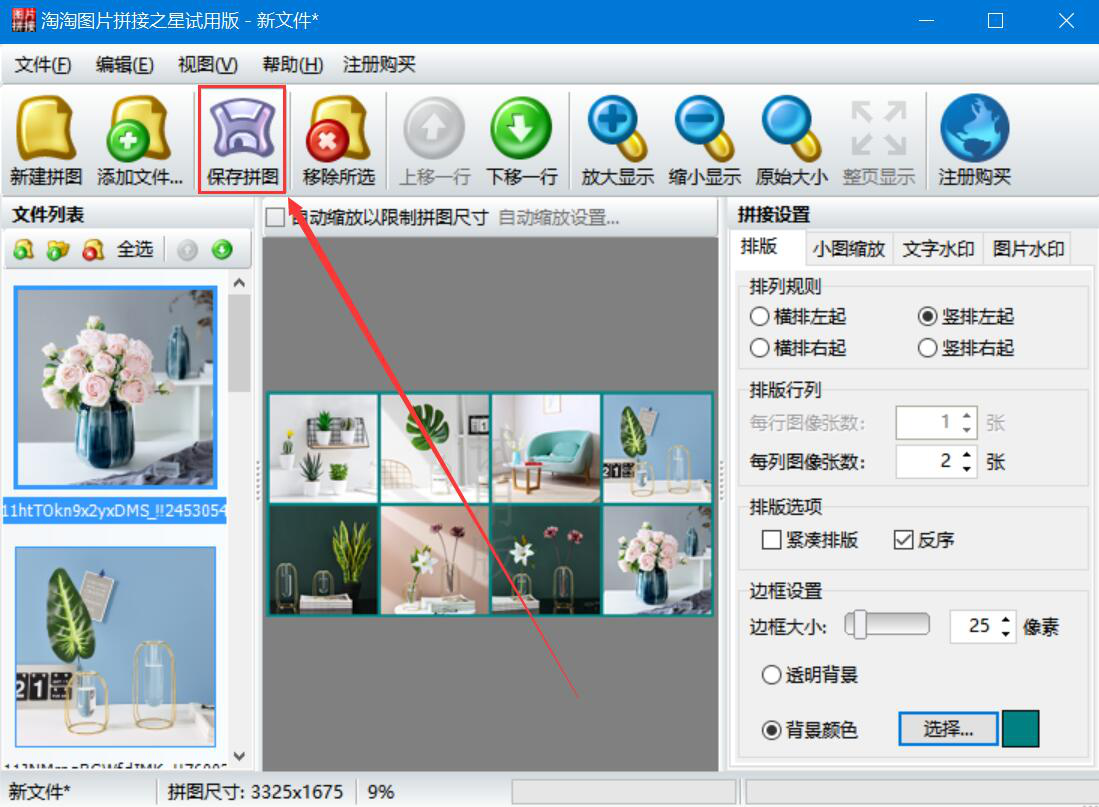
Task: Uncheck the 反序 checkbox
Action: pyautogui.click(x=903, y=540)
